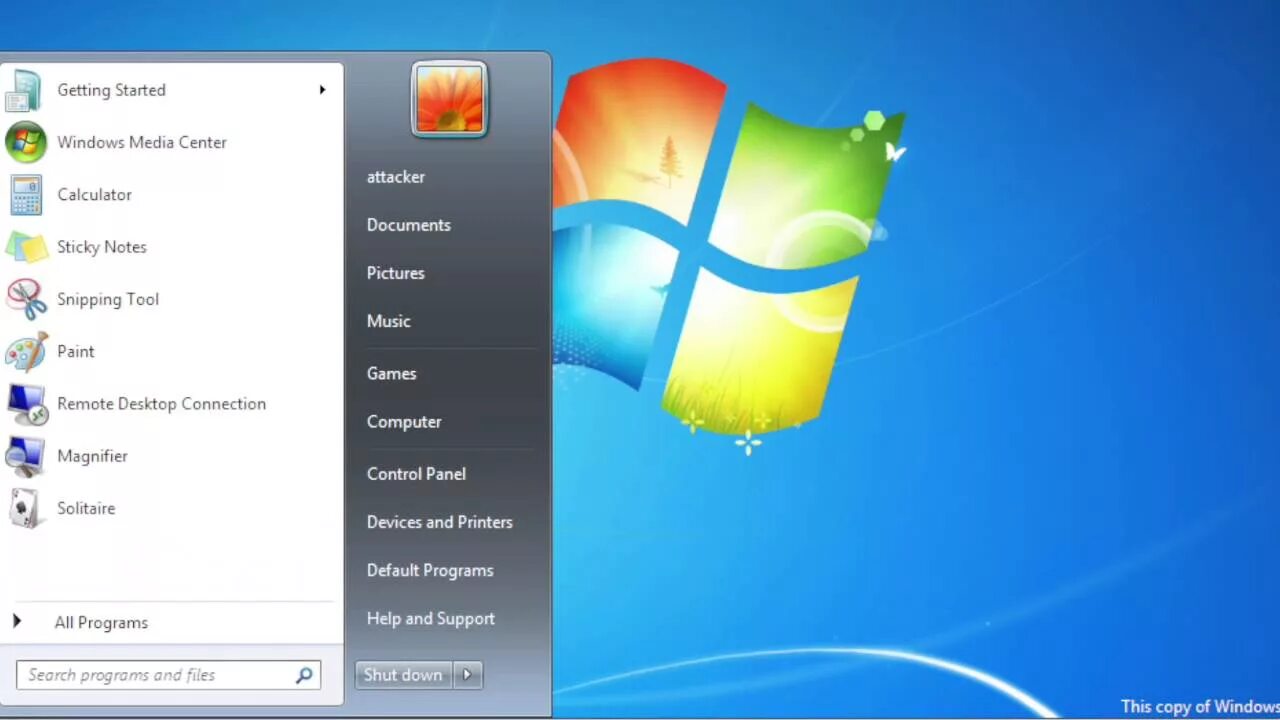Click the user account flower picture

(x=449, y=100)
